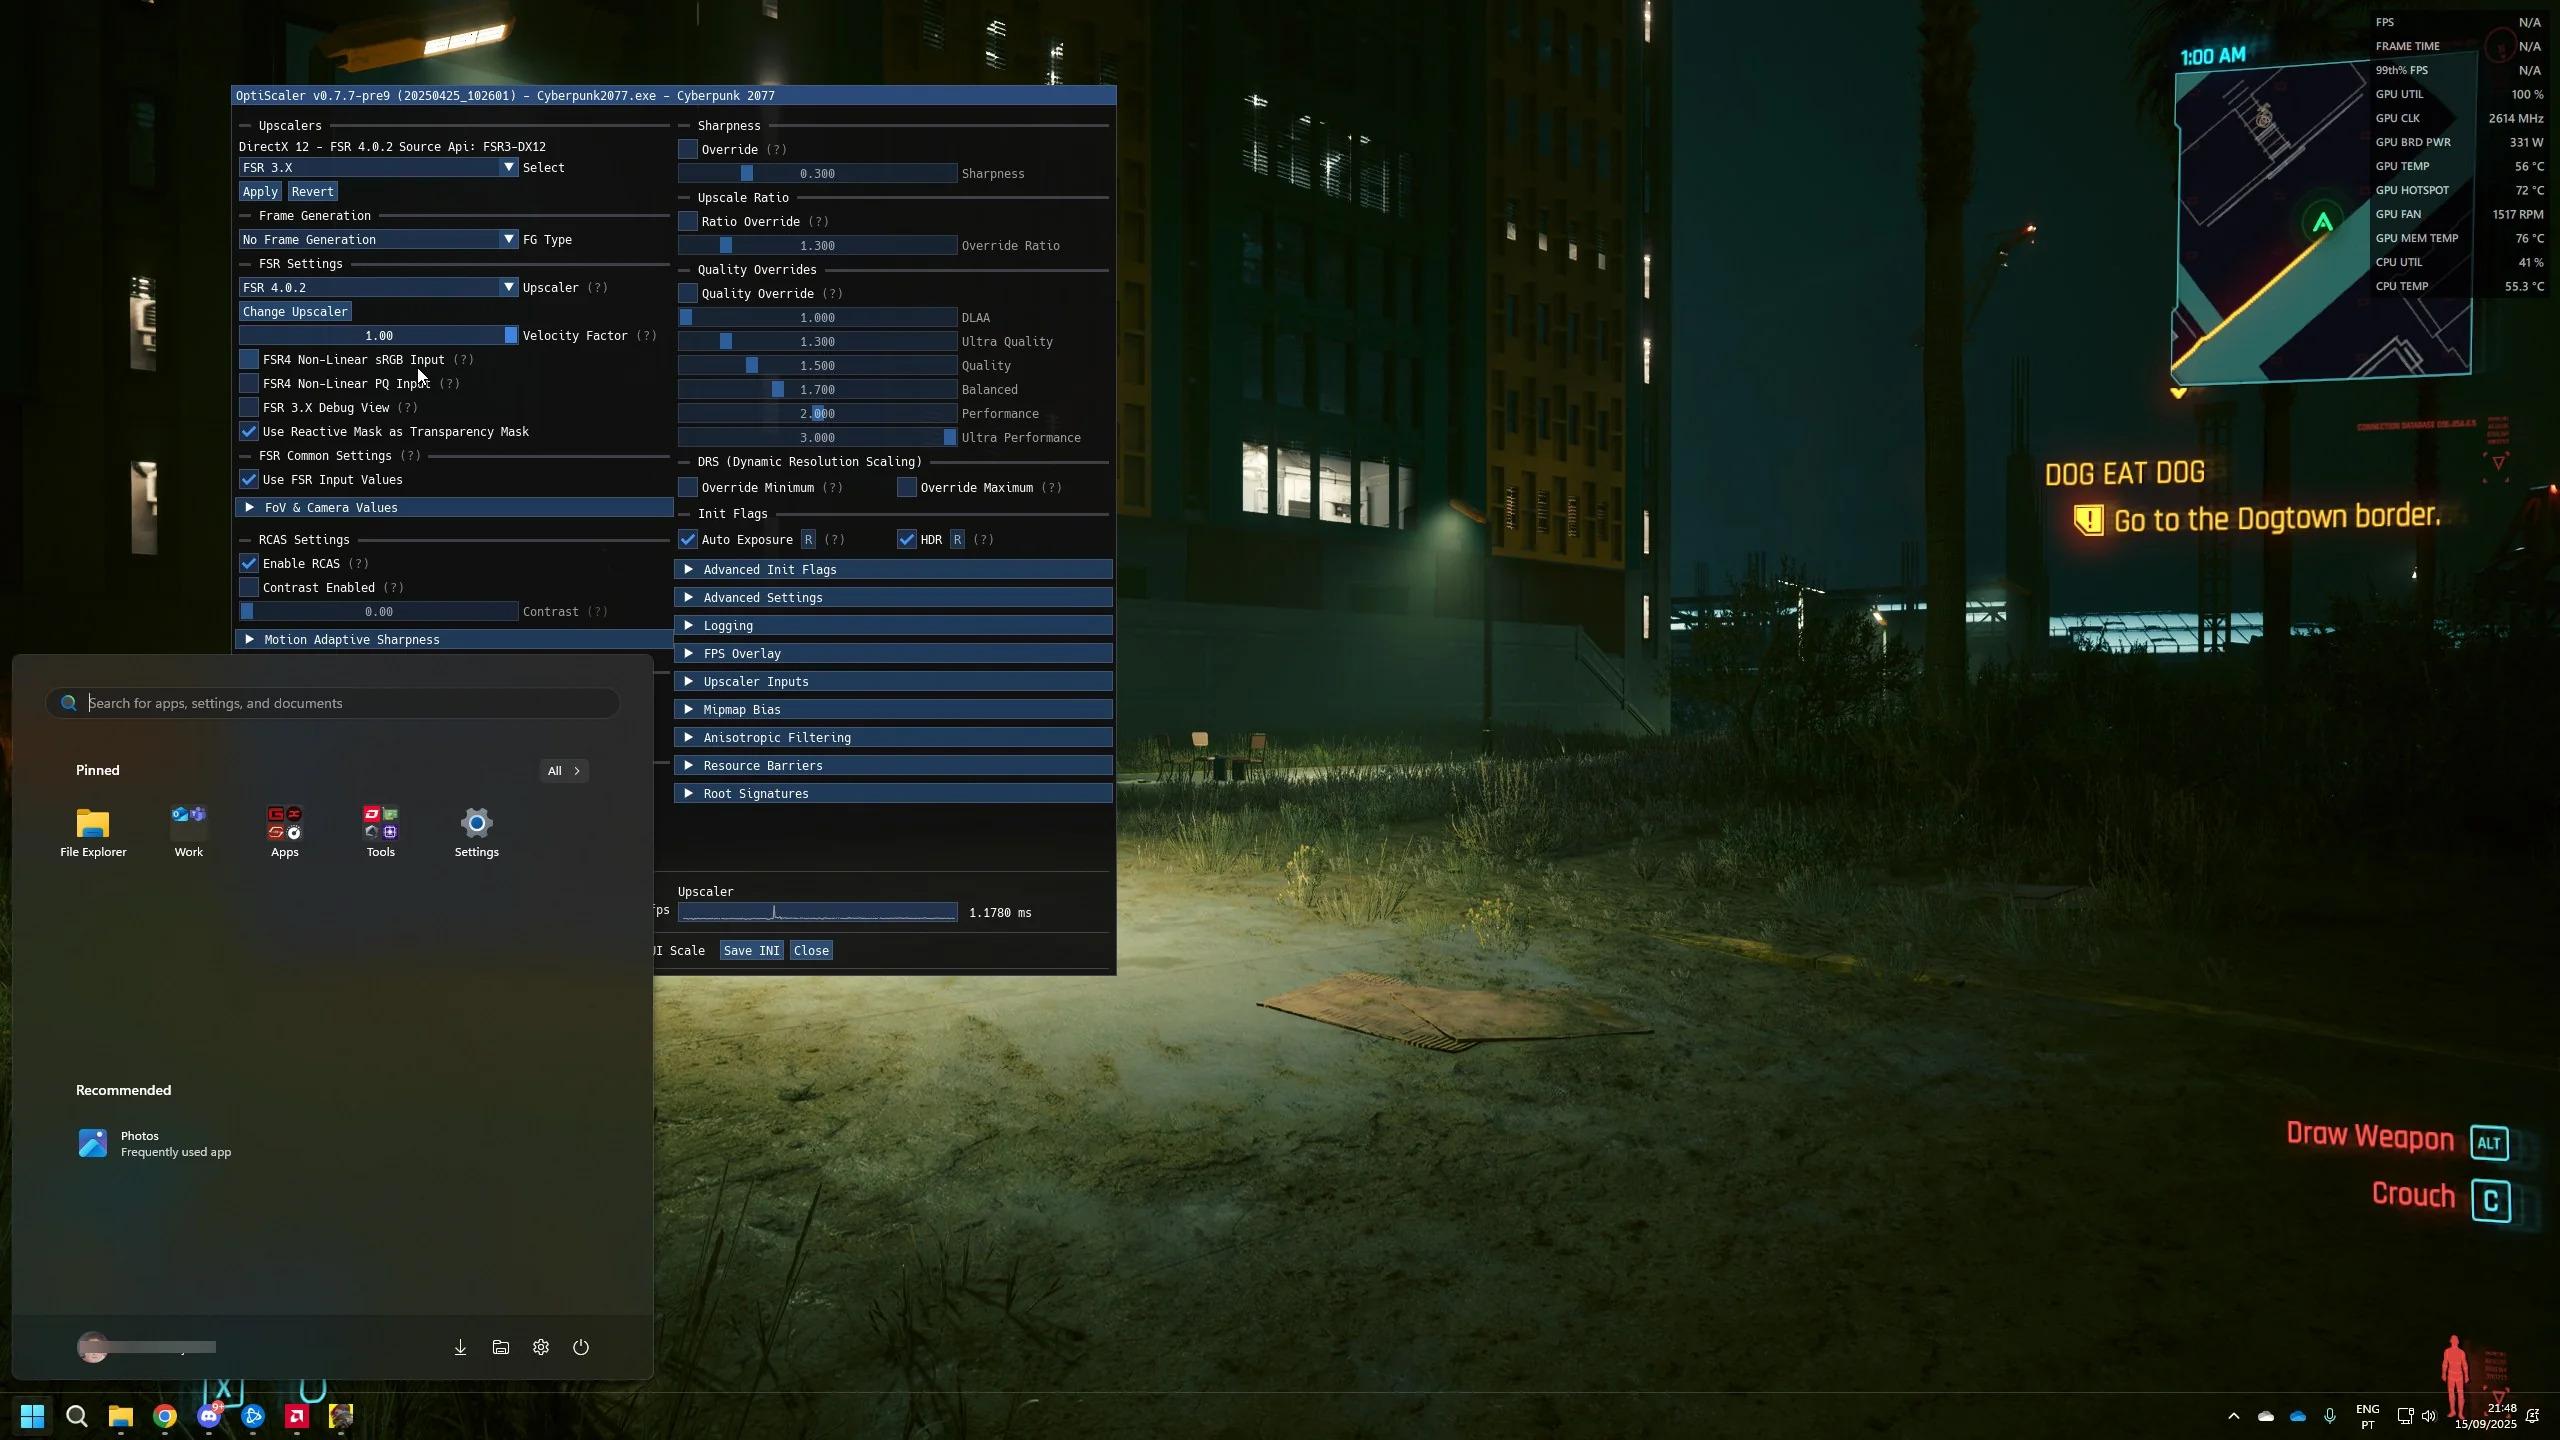Toggle the HDR init flag
Screen dimensions: 2560x1440
tap(906, 539)
